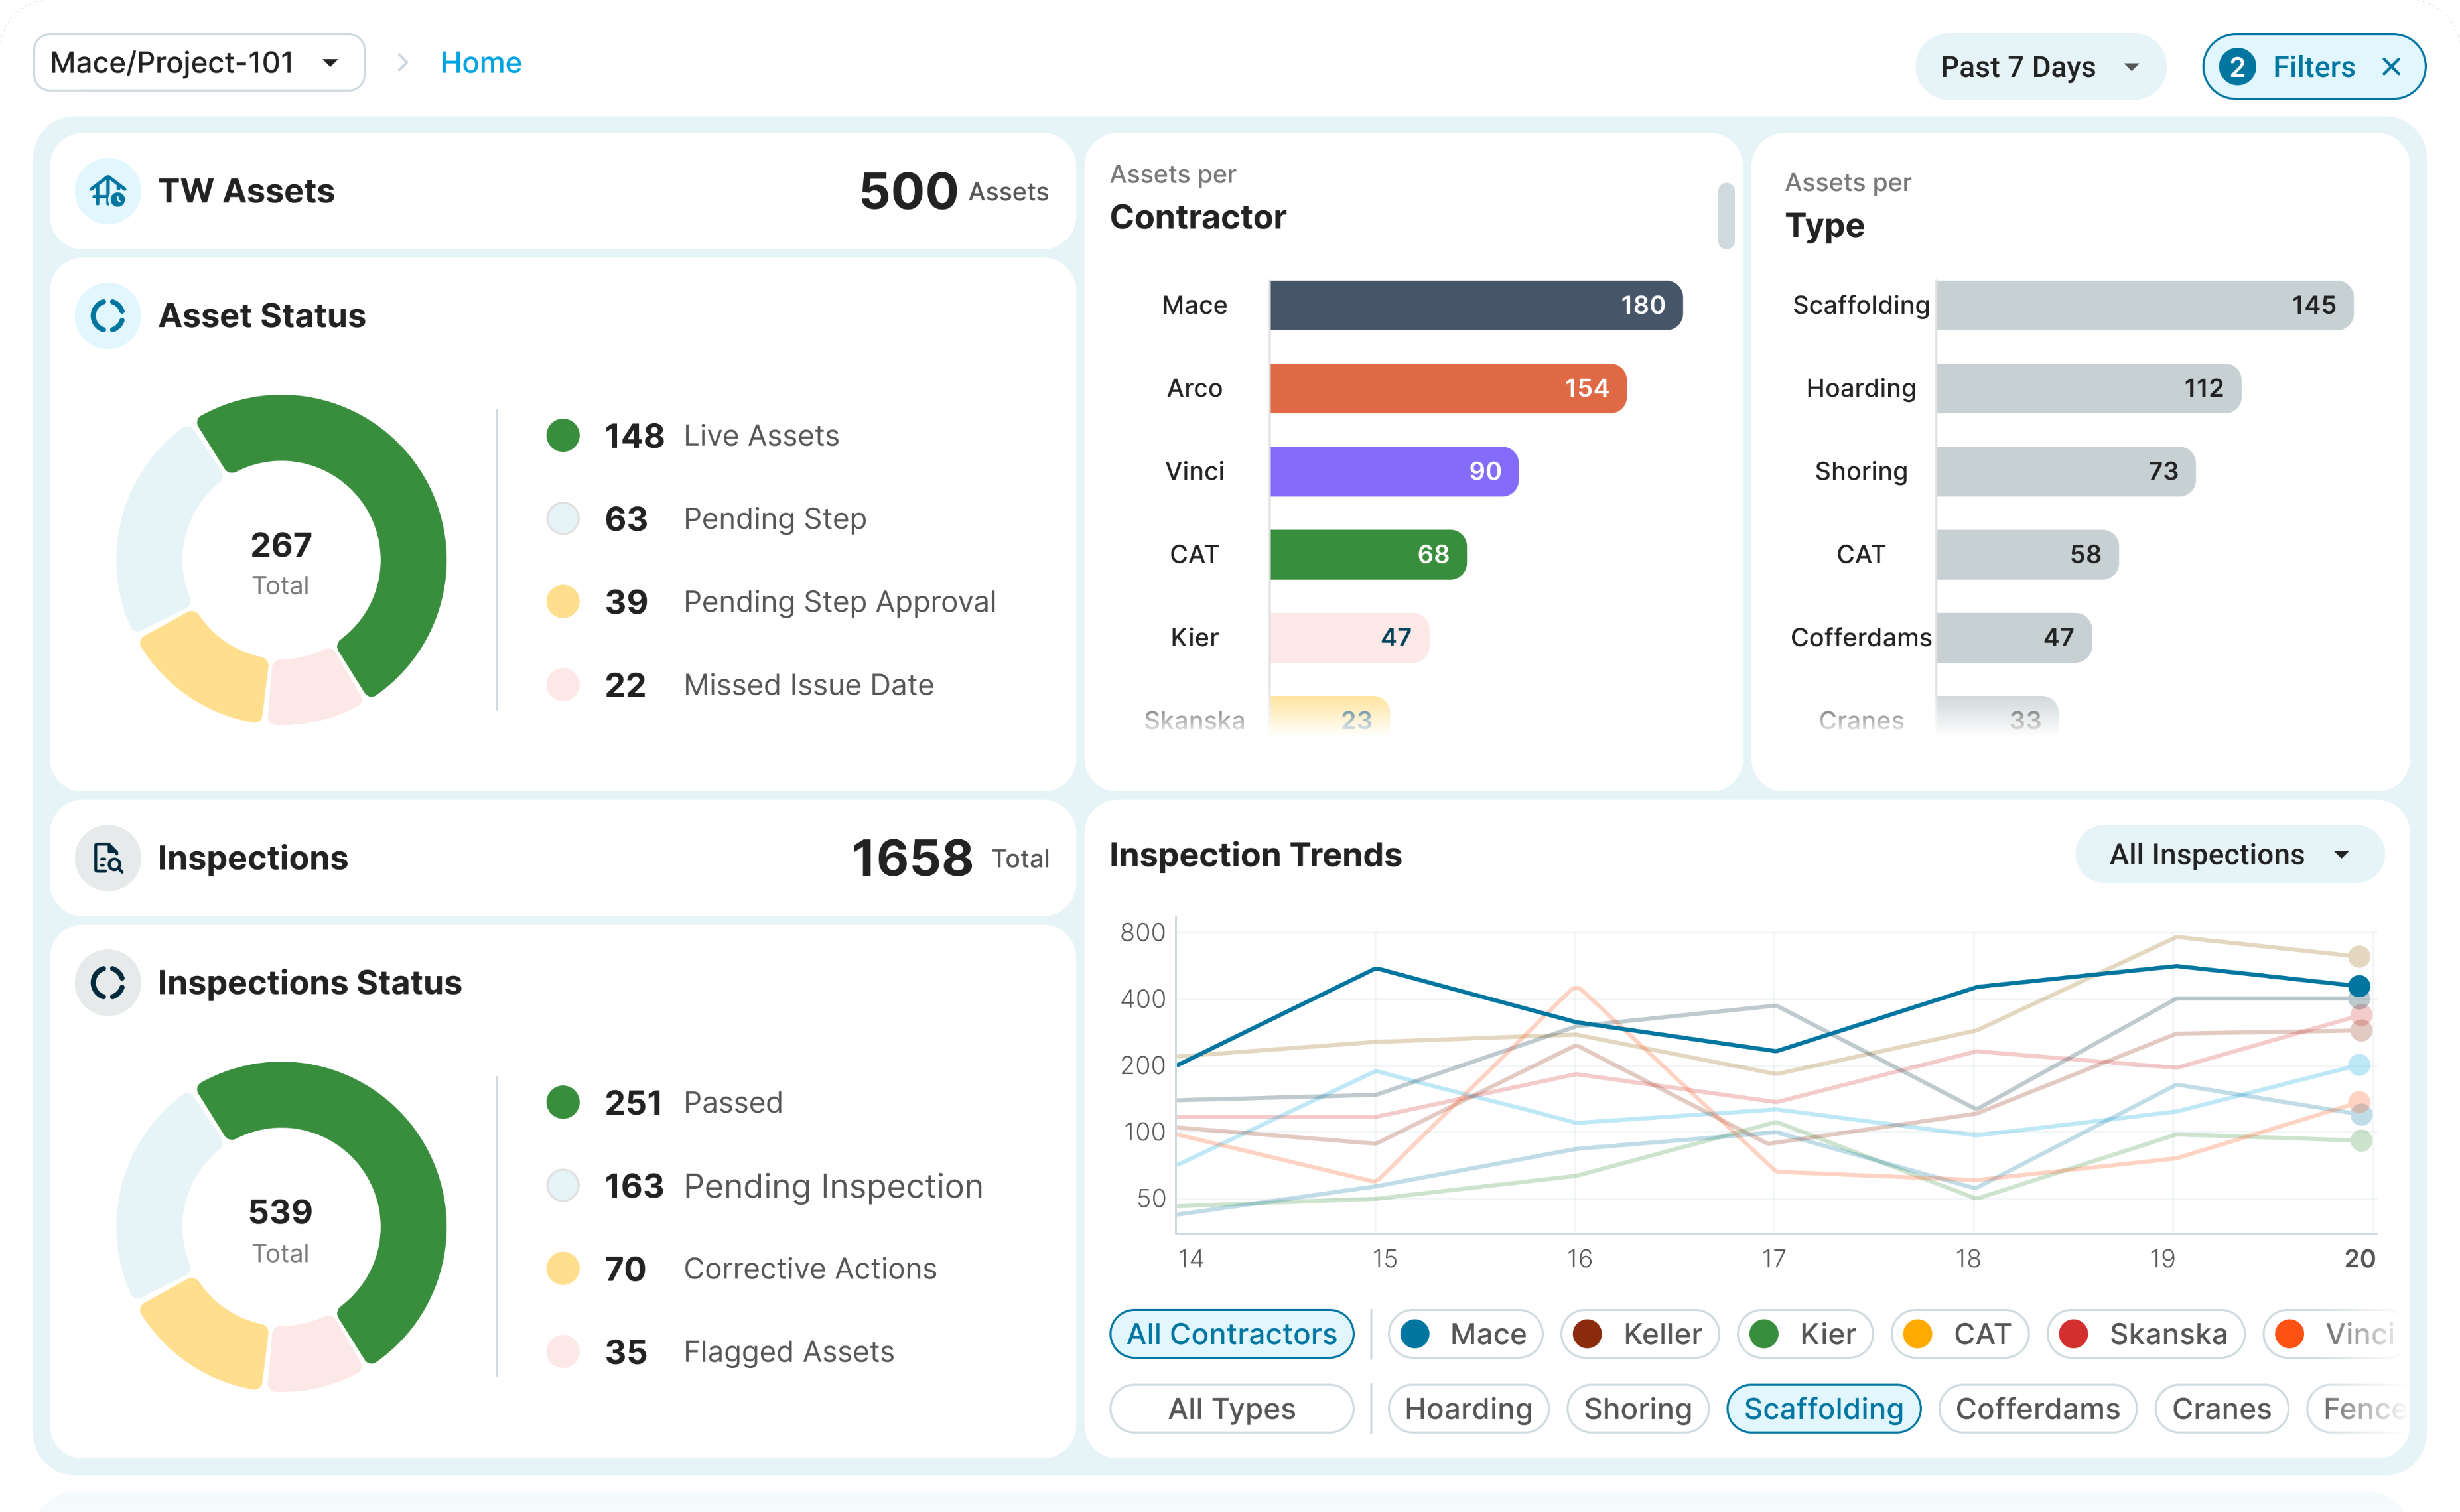Click the Hoarding type button
Screen dimensions: 2460x1512
[x=1468, y=1408]
